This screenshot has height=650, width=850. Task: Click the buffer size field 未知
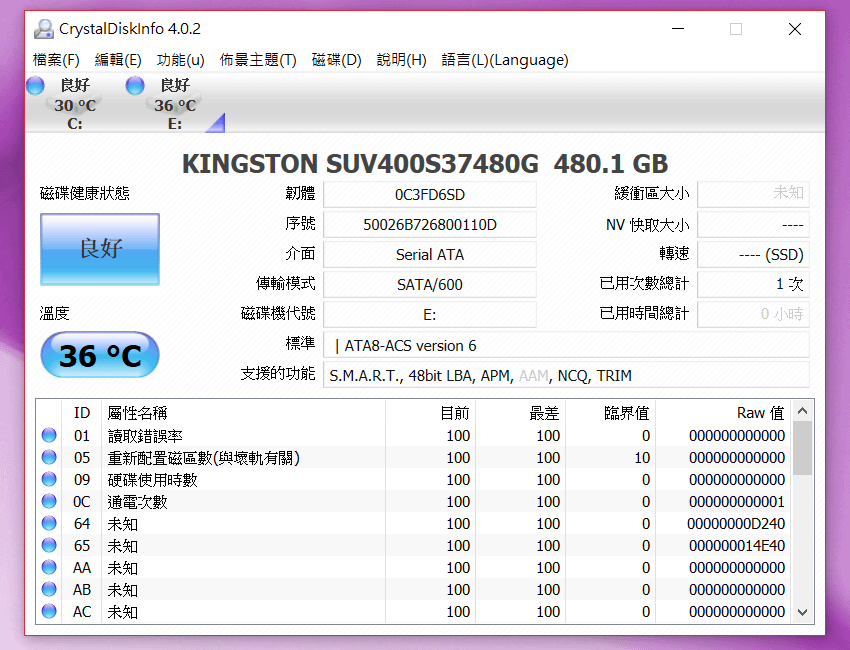click(754, 194)
